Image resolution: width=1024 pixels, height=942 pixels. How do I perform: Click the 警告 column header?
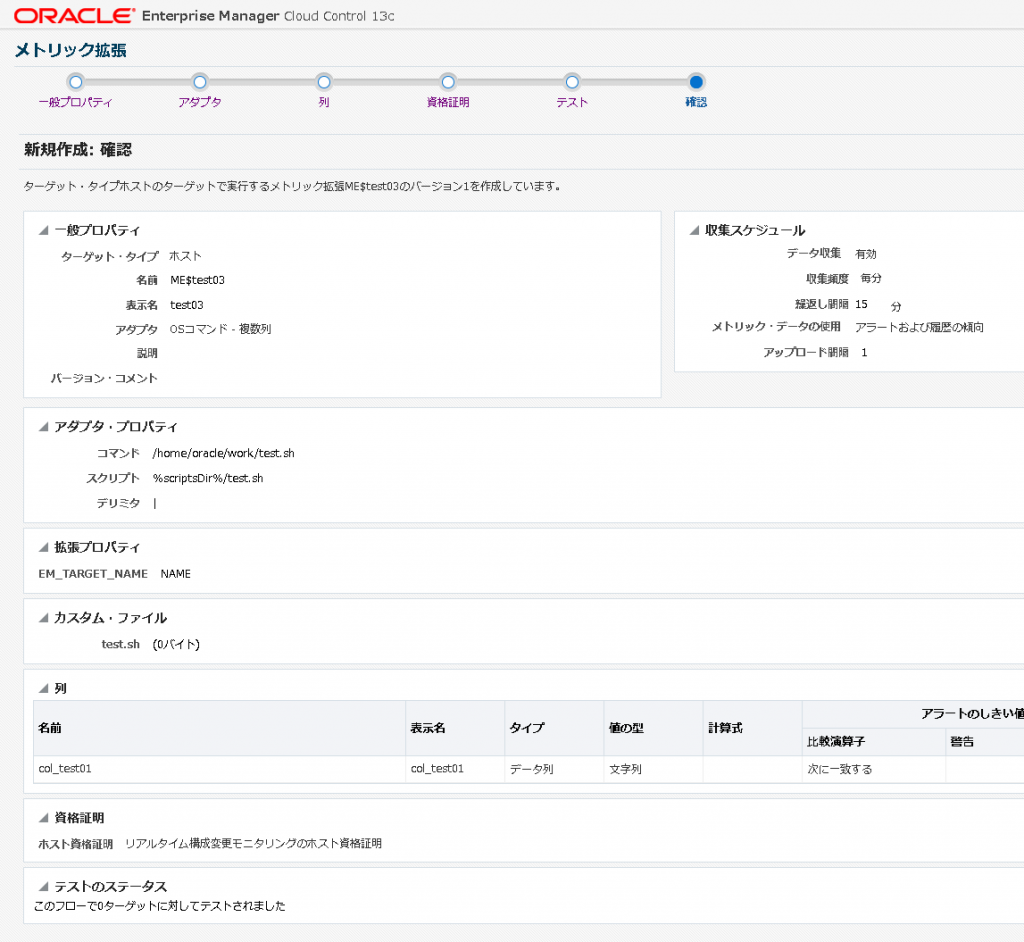[x=985, y=742]
